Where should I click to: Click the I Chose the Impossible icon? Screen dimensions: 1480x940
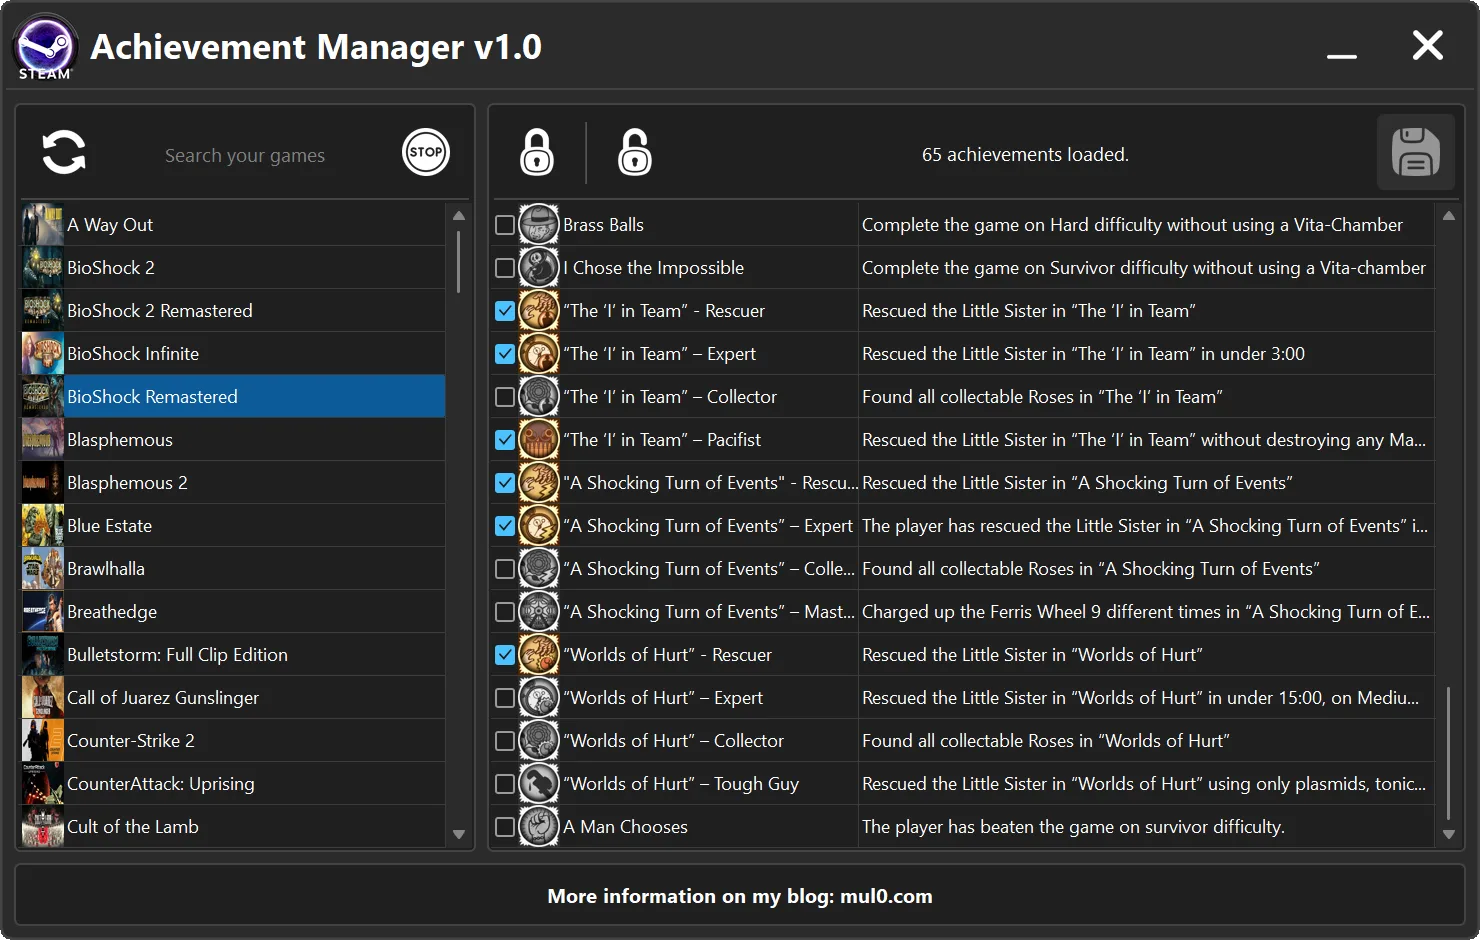[539, 268]
